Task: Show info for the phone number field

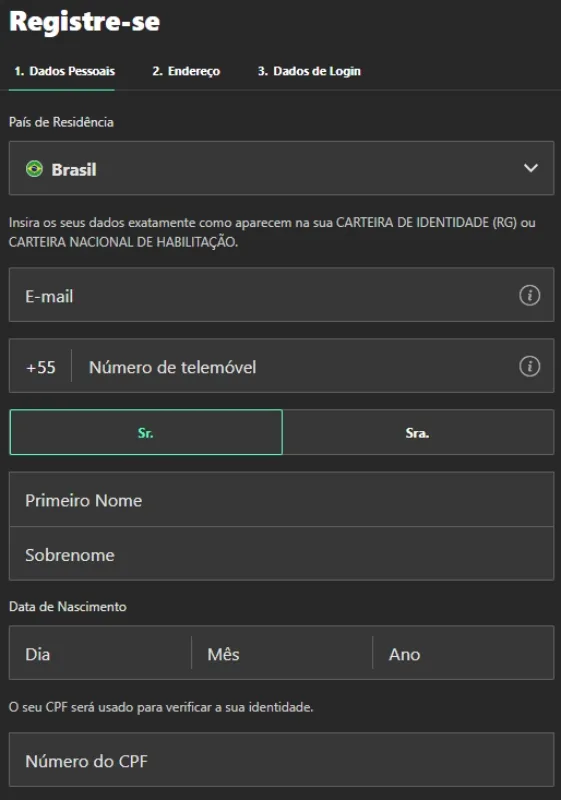Action: (529, 366)
